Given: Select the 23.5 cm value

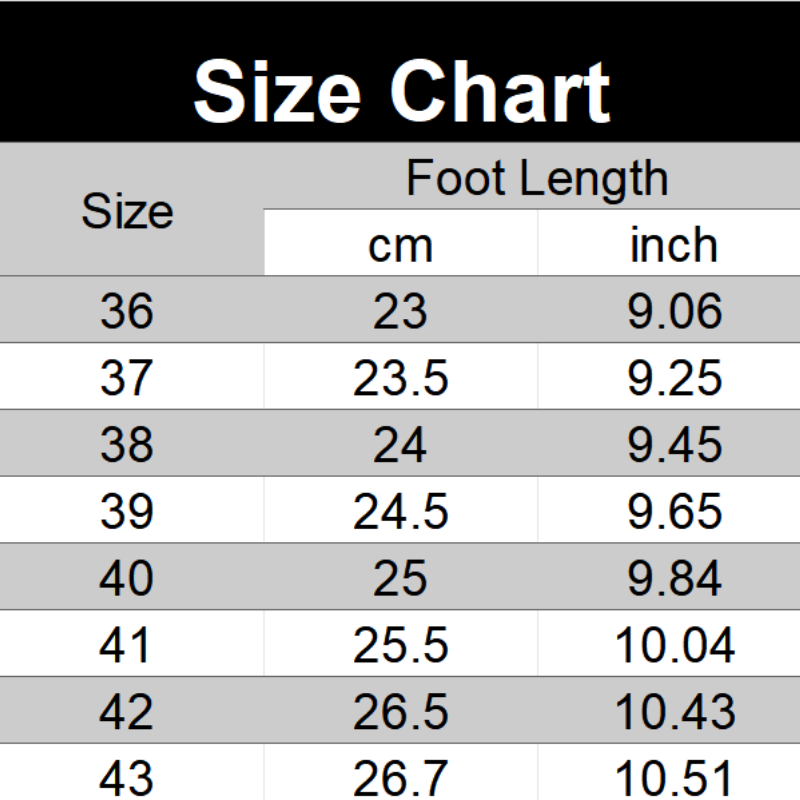Looking at the screenshot, I should pos(400,378).
